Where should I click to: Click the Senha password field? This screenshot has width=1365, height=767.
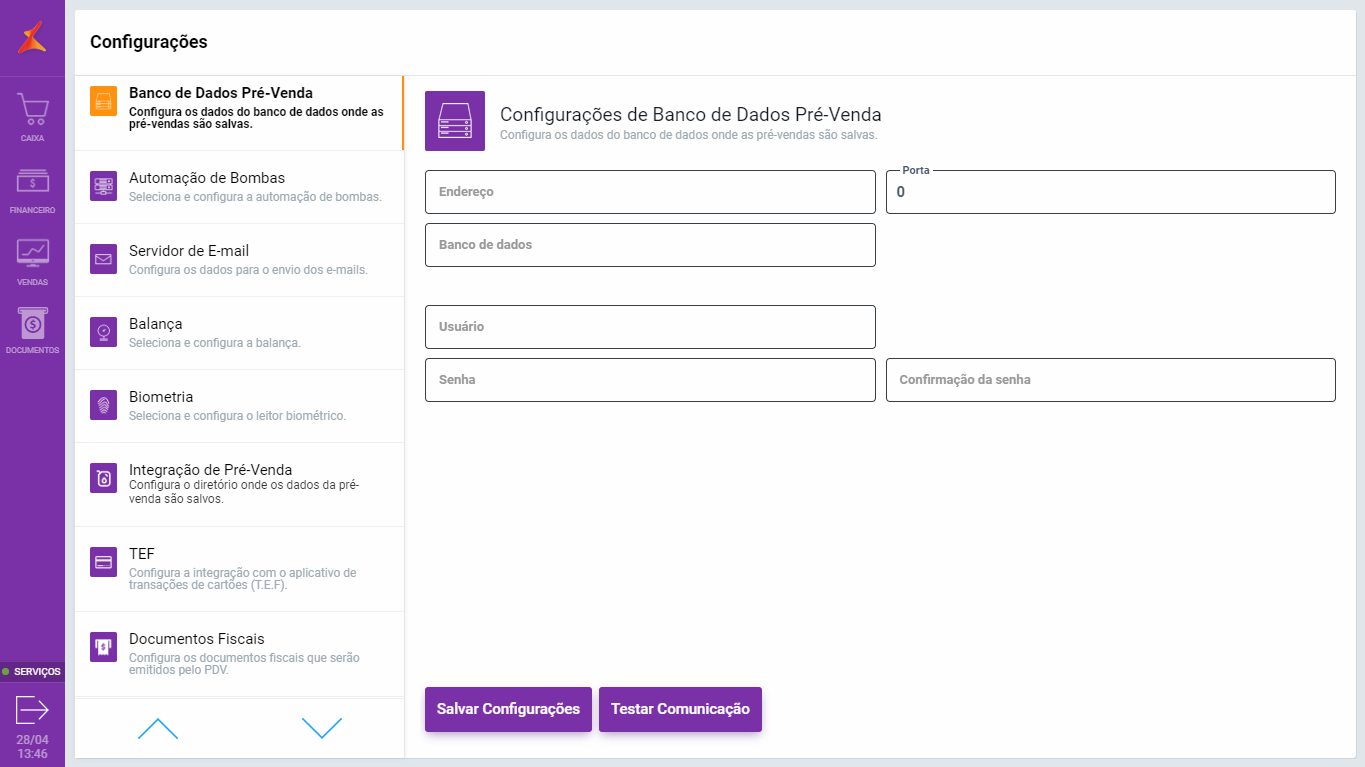pyautogui.click(x=650, y=380)
